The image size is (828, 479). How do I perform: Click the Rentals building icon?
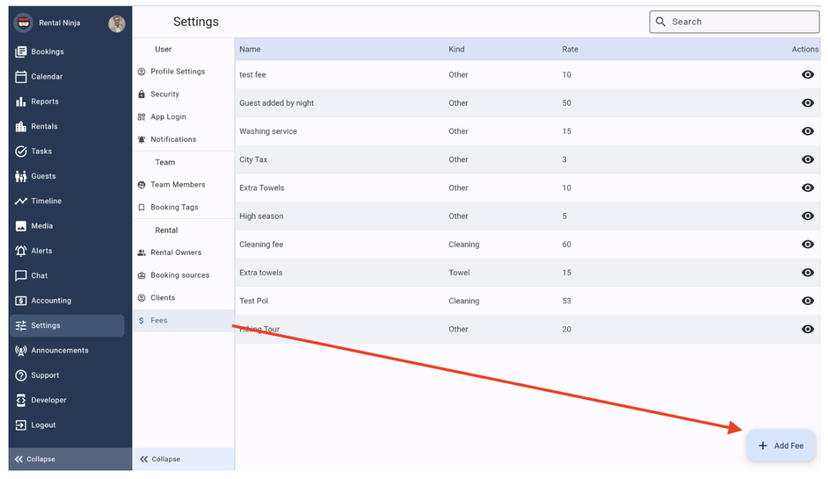(21, 126)
